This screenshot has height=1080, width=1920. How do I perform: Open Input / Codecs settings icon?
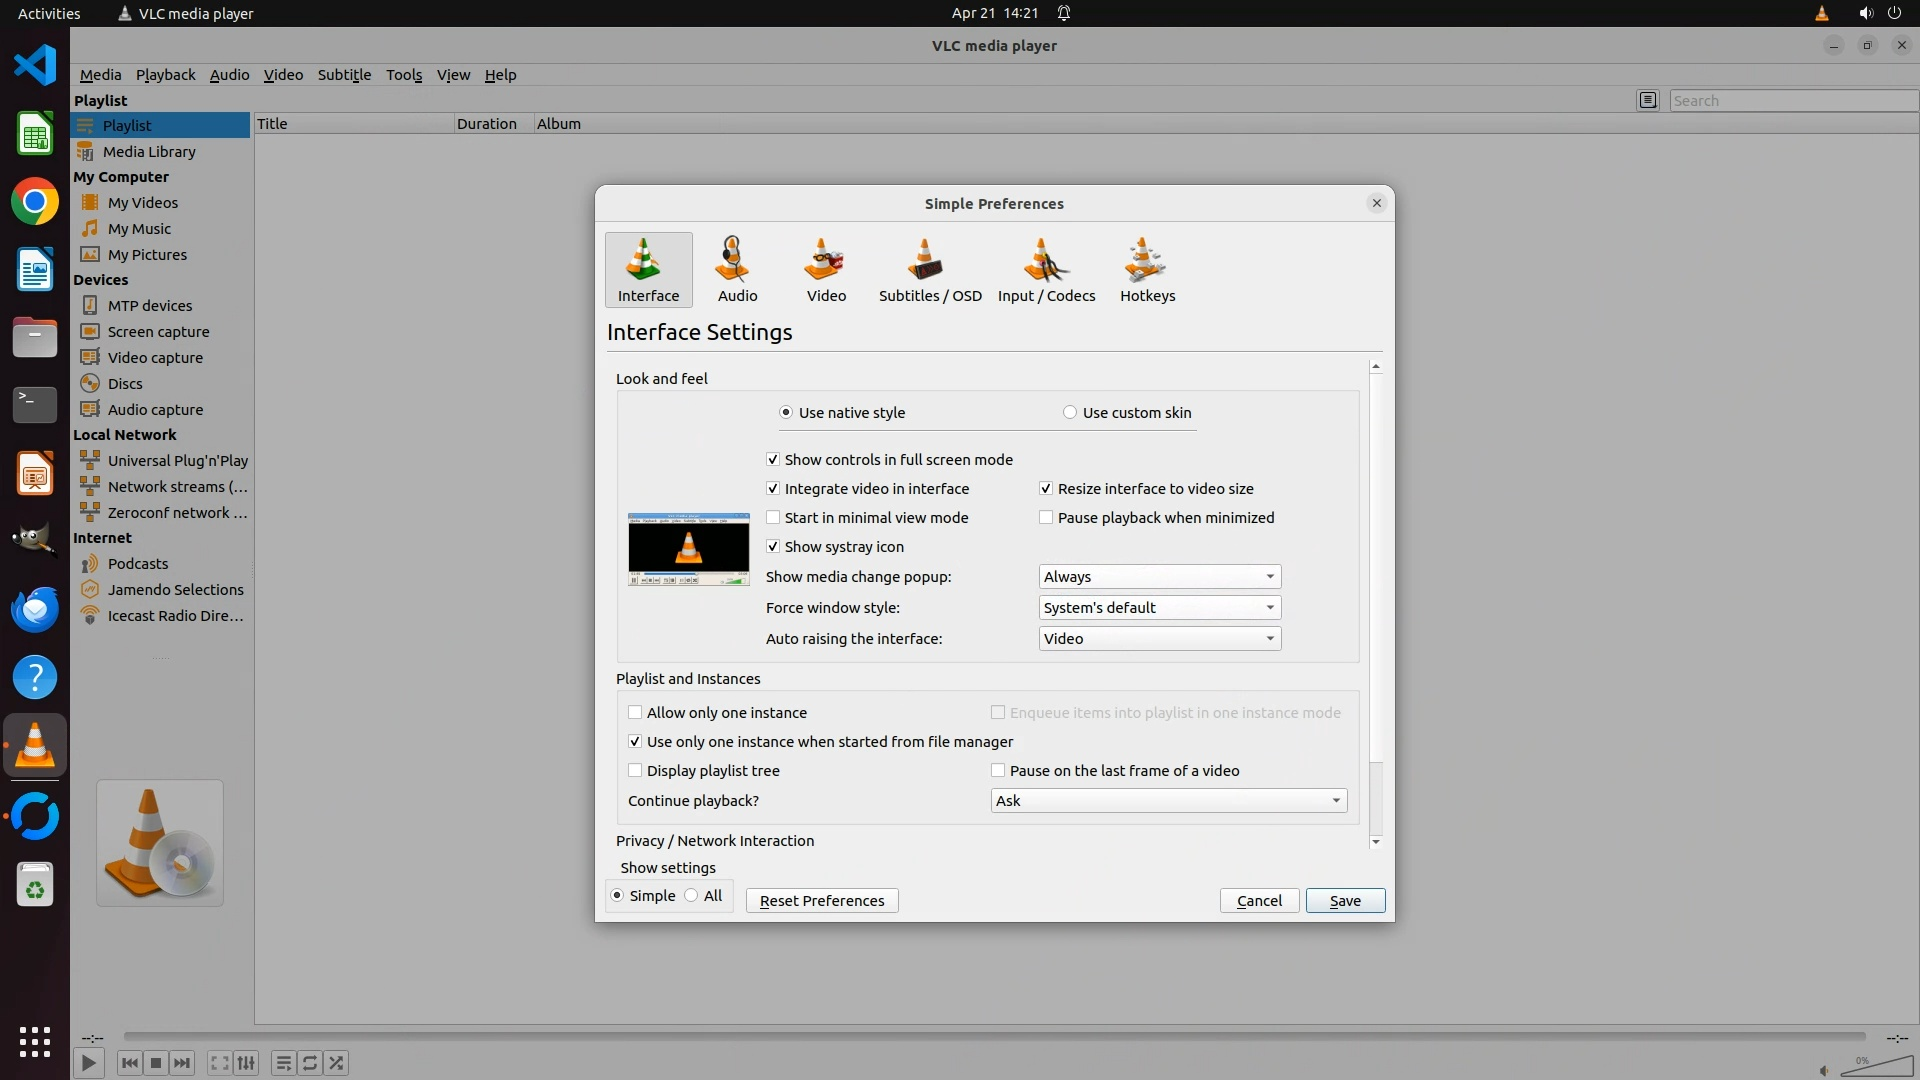(x=1046, y=269)
